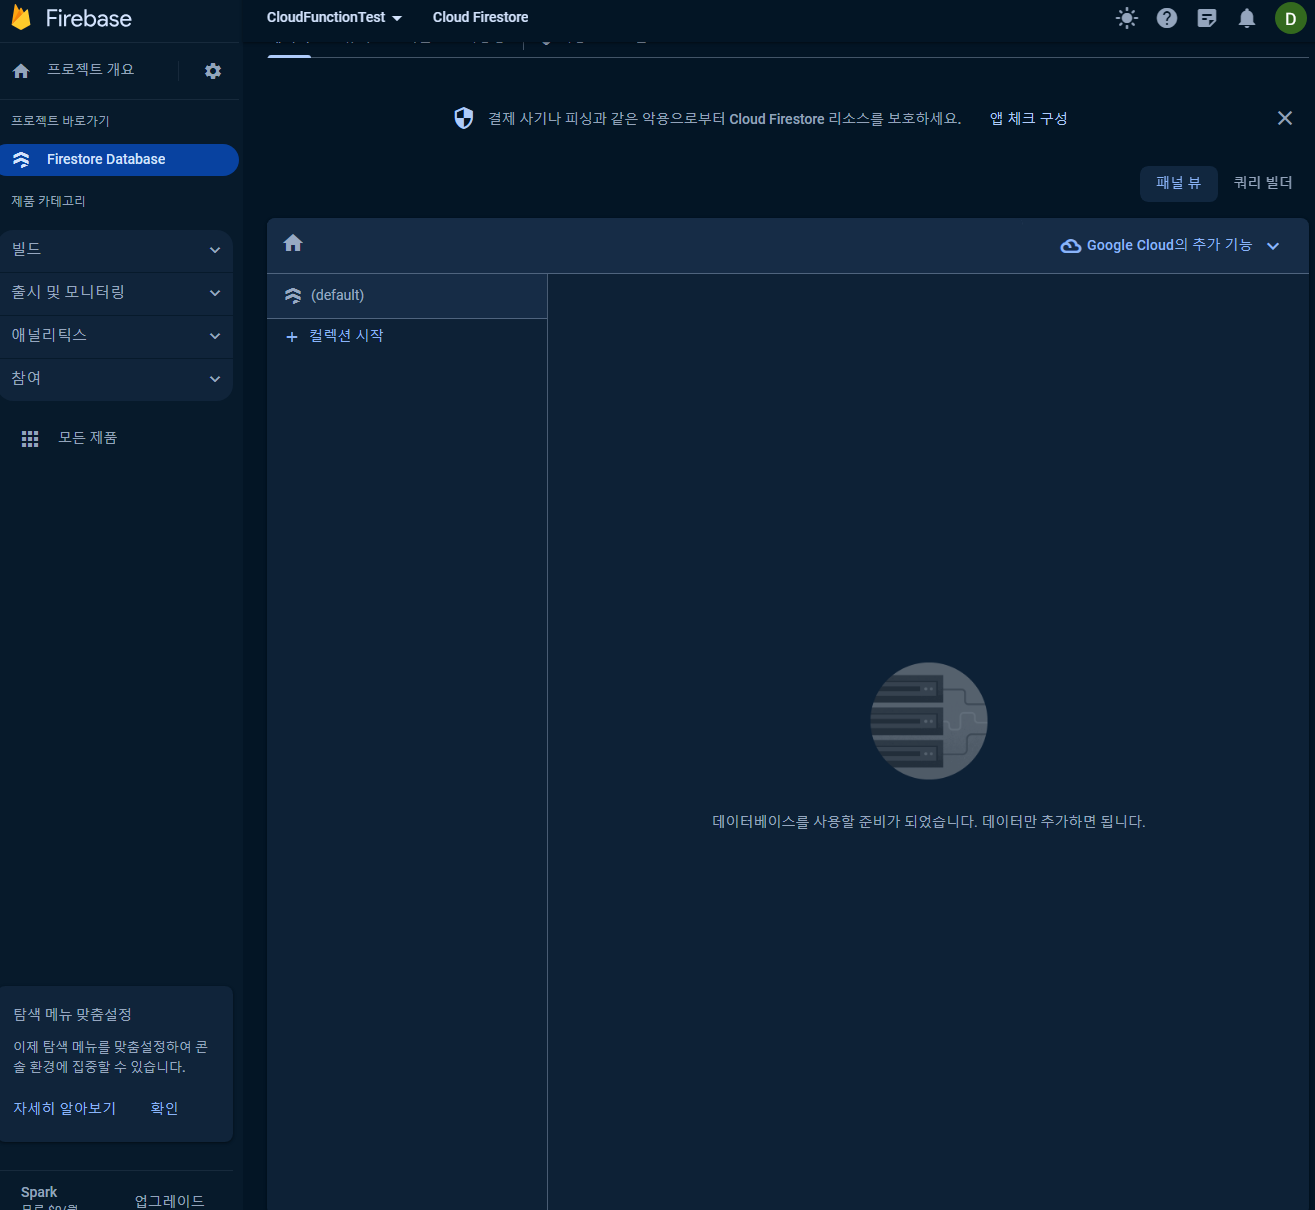Open 모든 제품 menu item
Viewport: 1315px width, 1210px height.
click(x=88, y=438)
